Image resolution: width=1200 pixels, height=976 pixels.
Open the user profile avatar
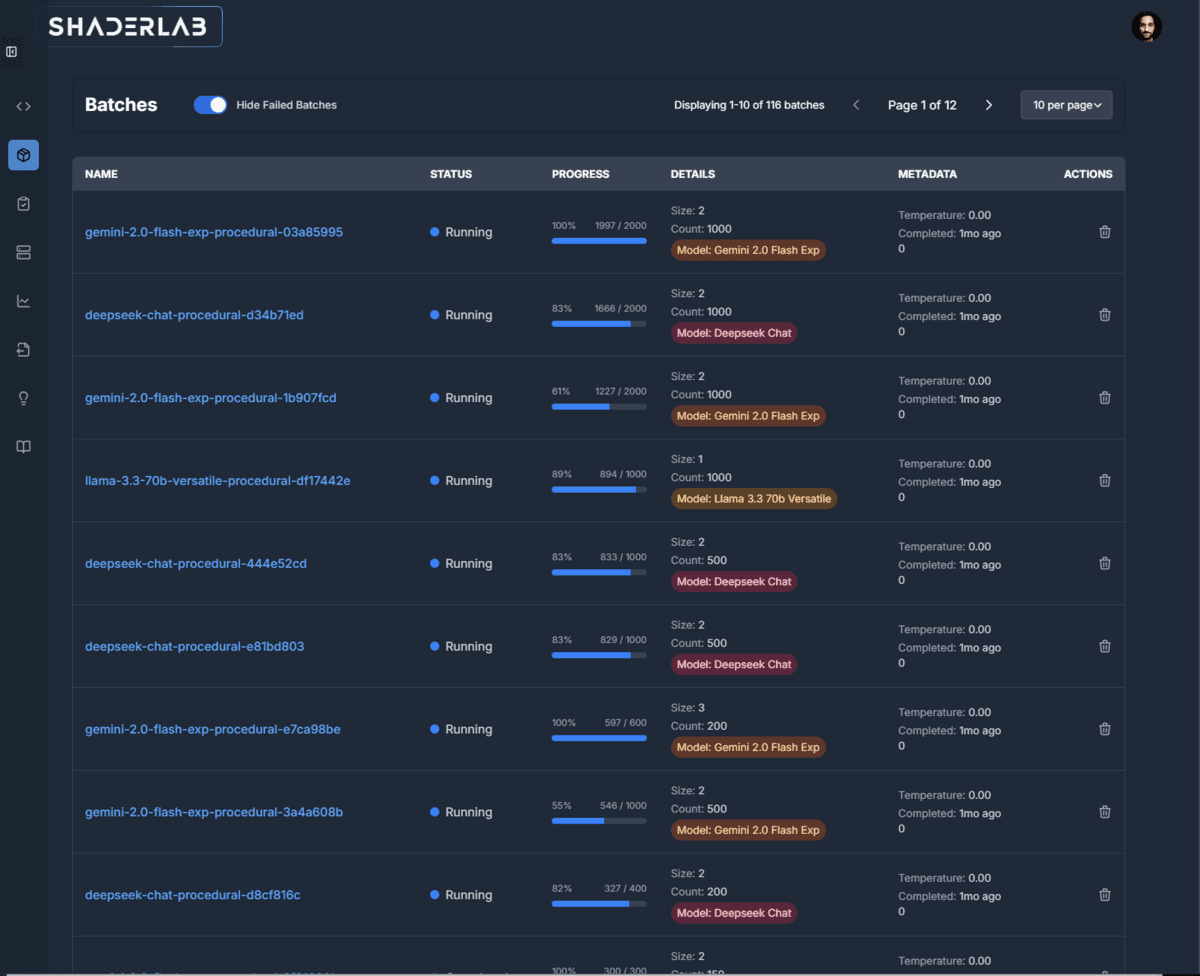click(x=1146, y=27)
